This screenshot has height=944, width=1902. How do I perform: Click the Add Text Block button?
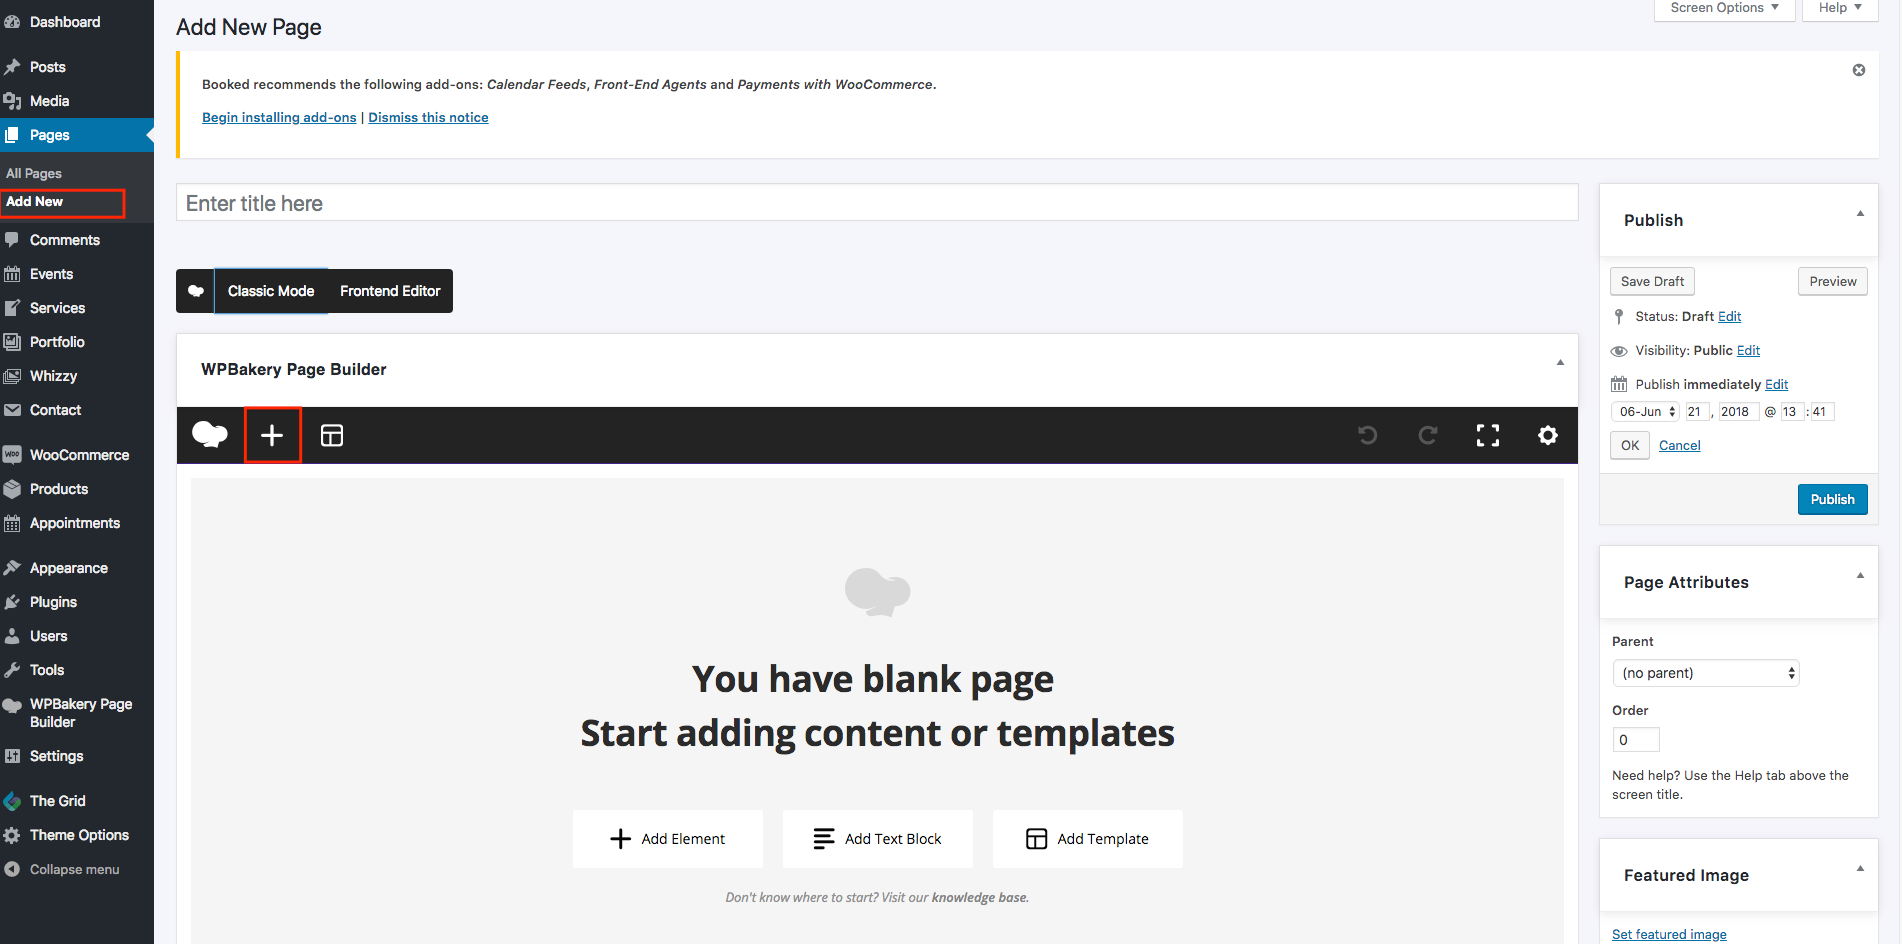(x=878, y=839)
